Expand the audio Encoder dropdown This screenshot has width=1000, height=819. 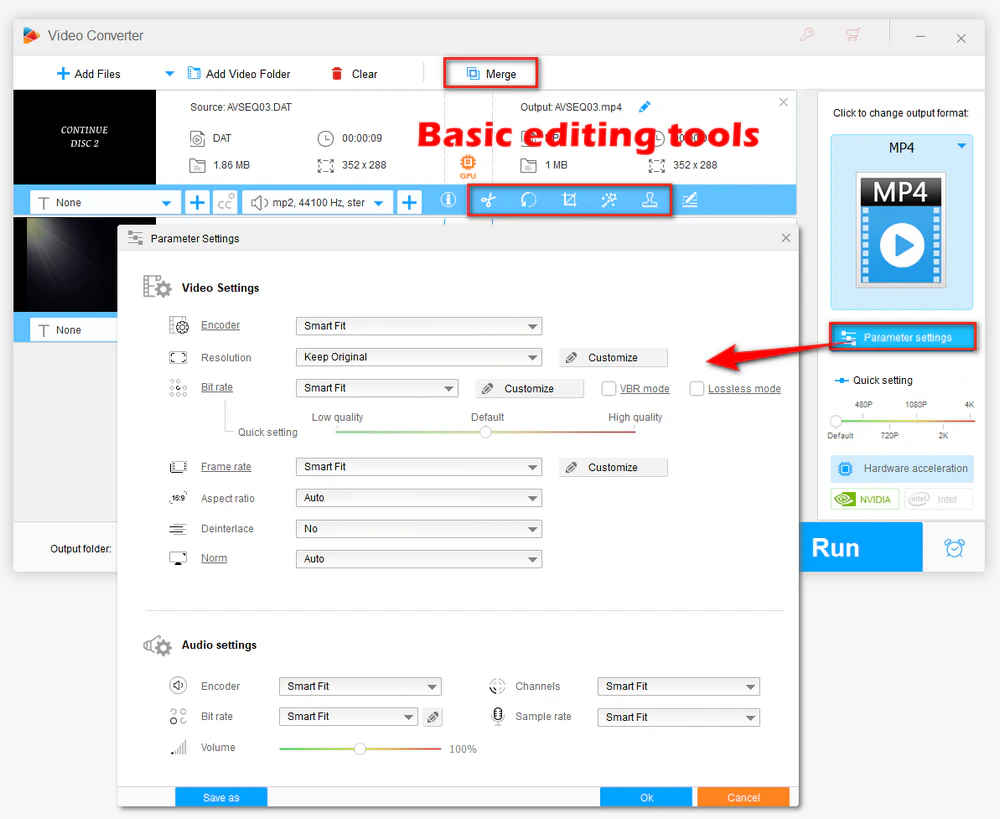(x=360, y=686)
